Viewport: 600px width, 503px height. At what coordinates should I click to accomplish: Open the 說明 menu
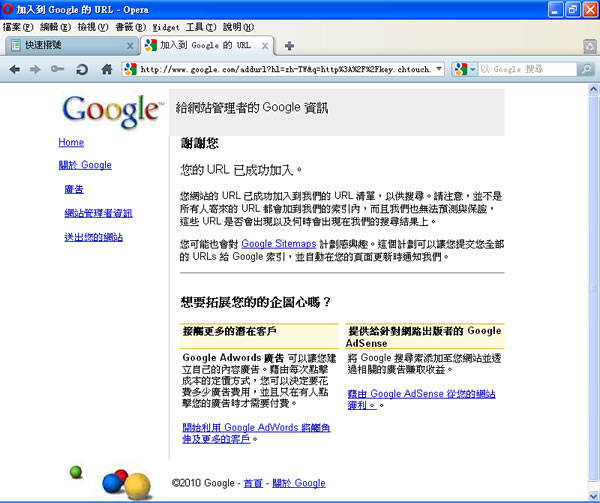[238, 27]
